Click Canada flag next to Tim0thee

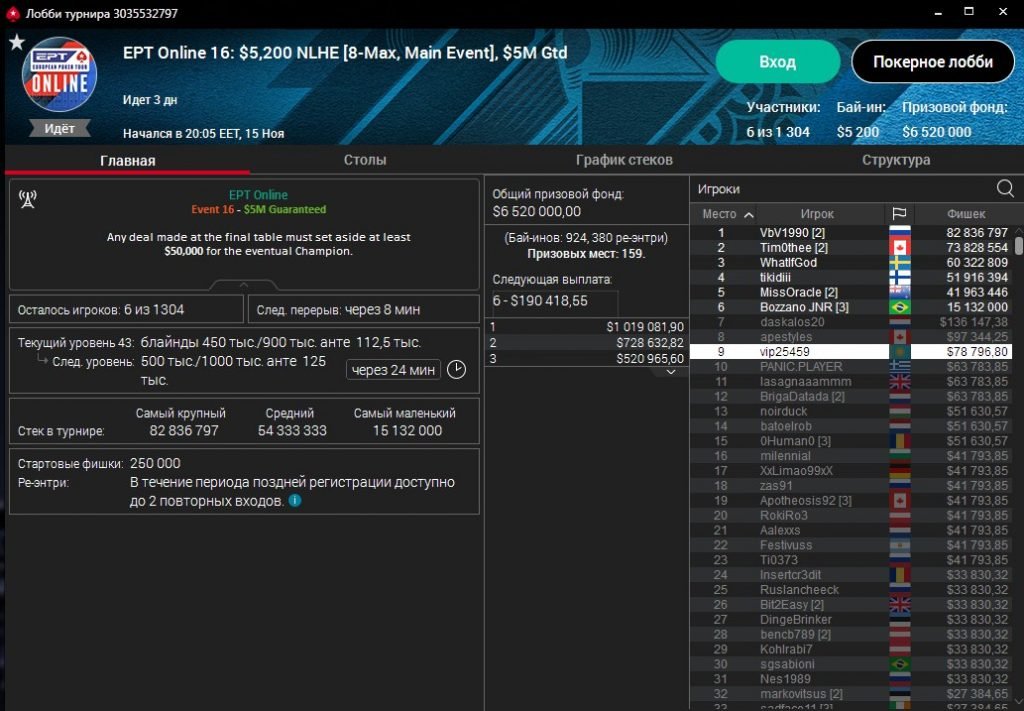tap(900, 248)
